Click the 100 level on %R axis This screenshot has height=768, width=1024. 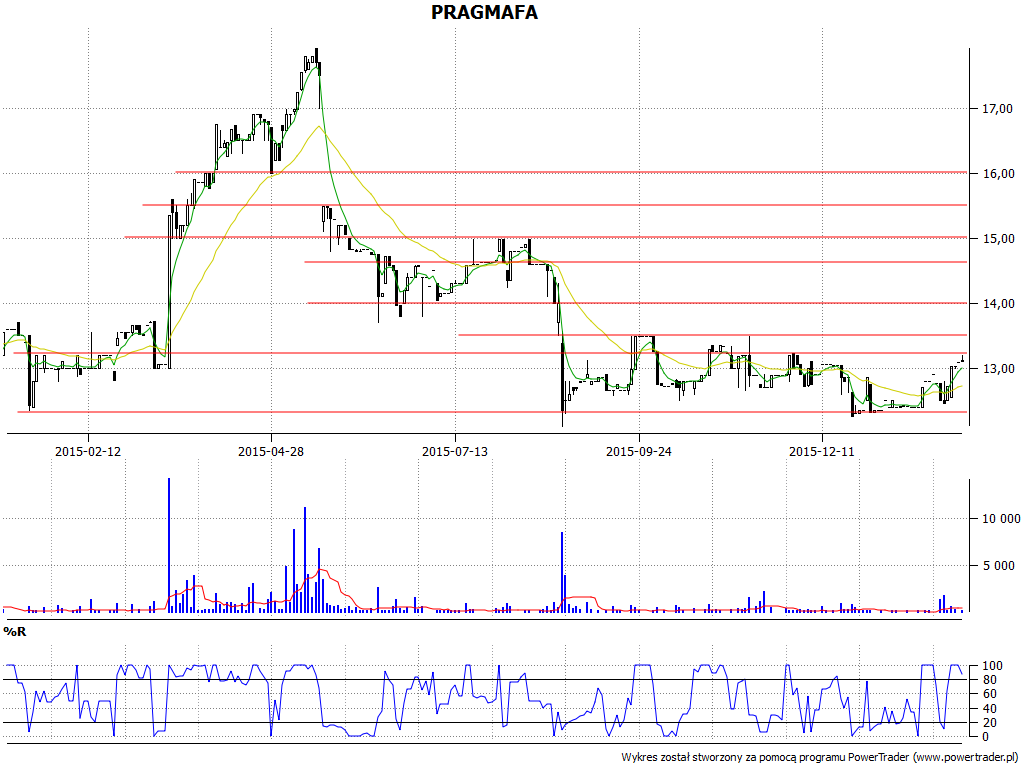tap(992, 666)
